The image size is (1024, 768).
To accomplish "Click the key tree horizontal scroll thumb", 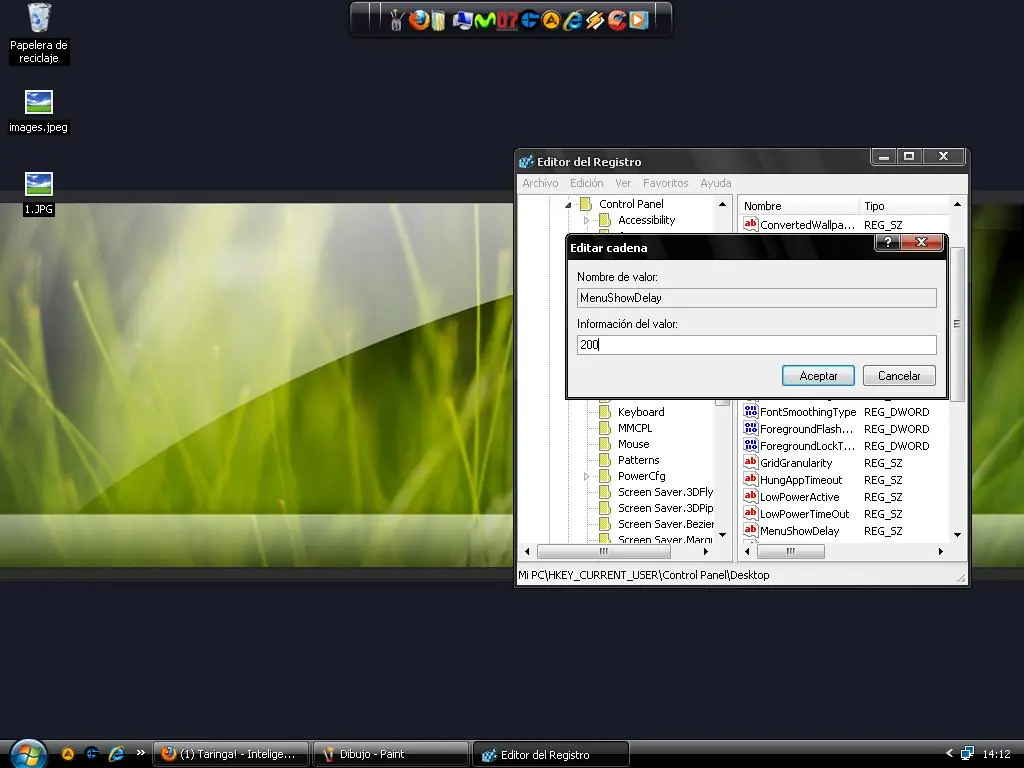I will 603,552.
